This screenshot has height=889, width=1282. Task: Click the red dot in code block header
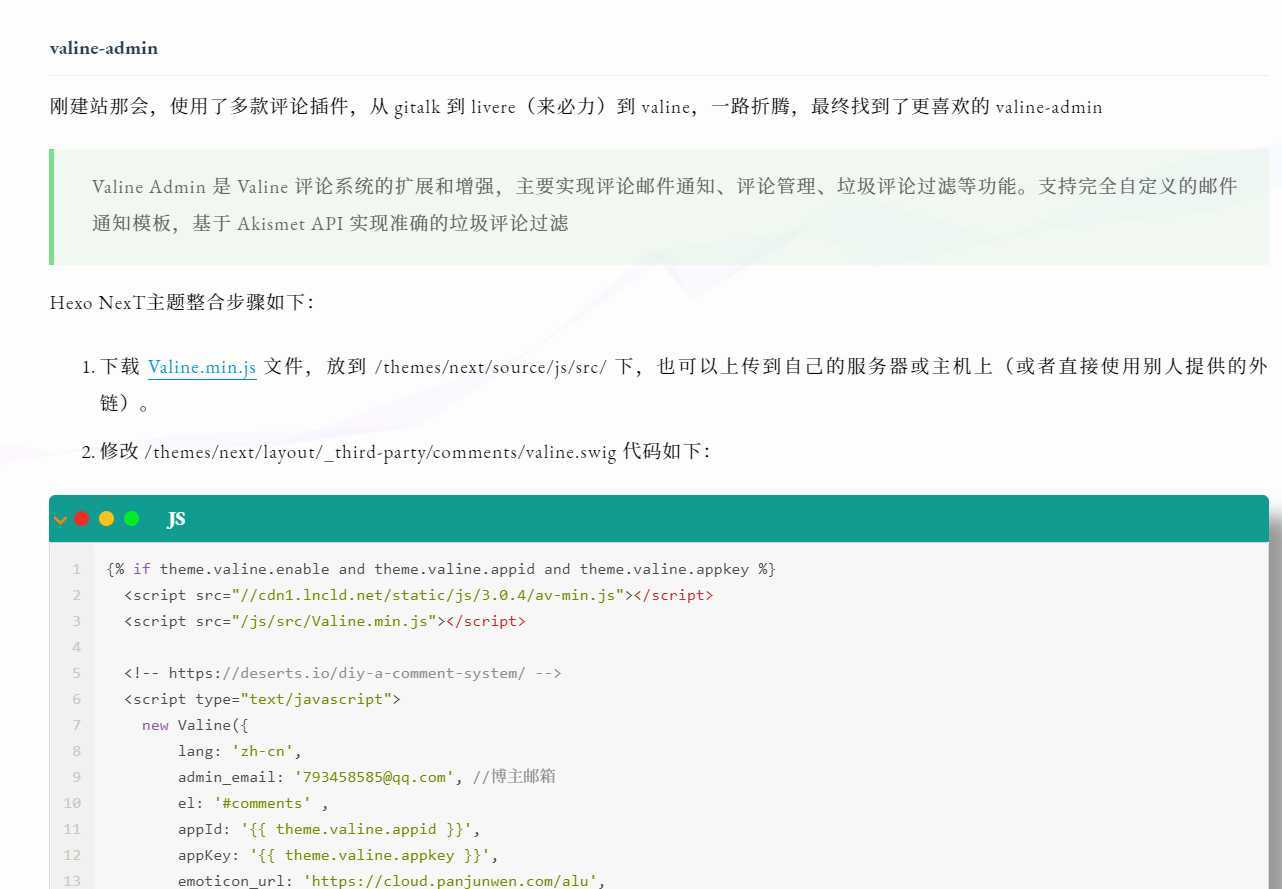[82, 518]
